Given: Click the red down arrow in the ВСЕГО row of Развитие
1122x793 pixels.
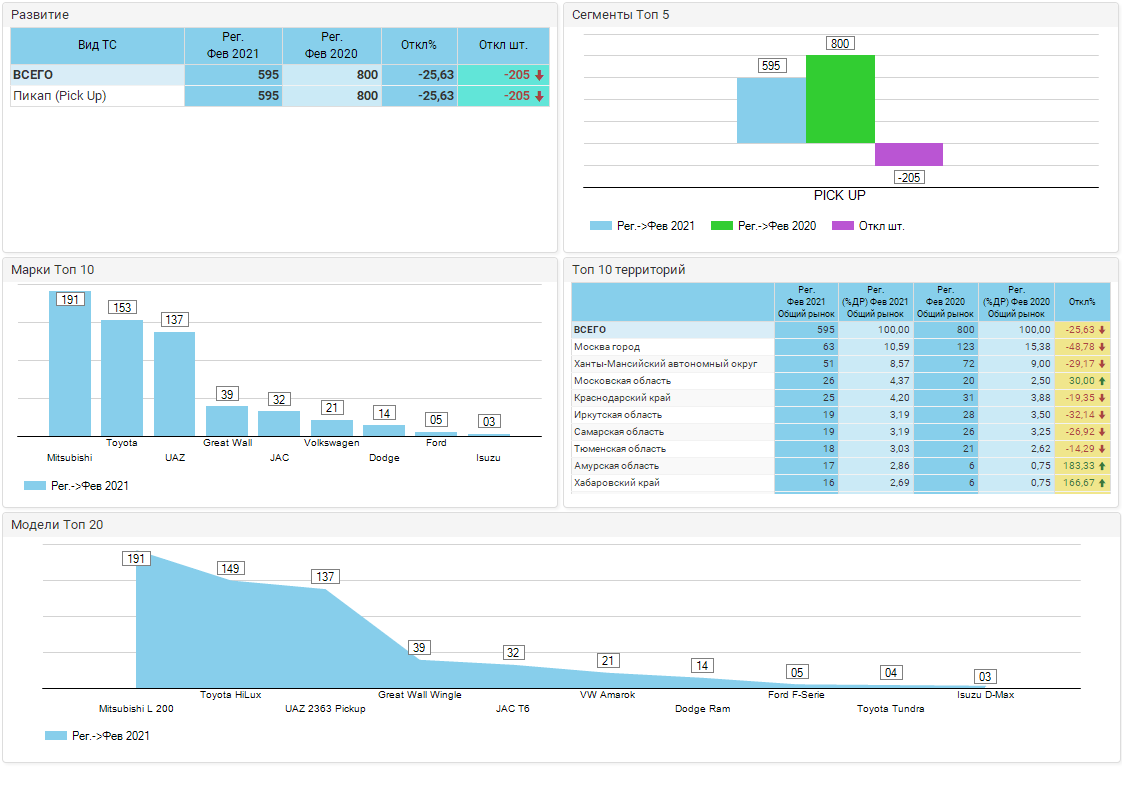Looking at the screenshot, I should click(539, 75).
